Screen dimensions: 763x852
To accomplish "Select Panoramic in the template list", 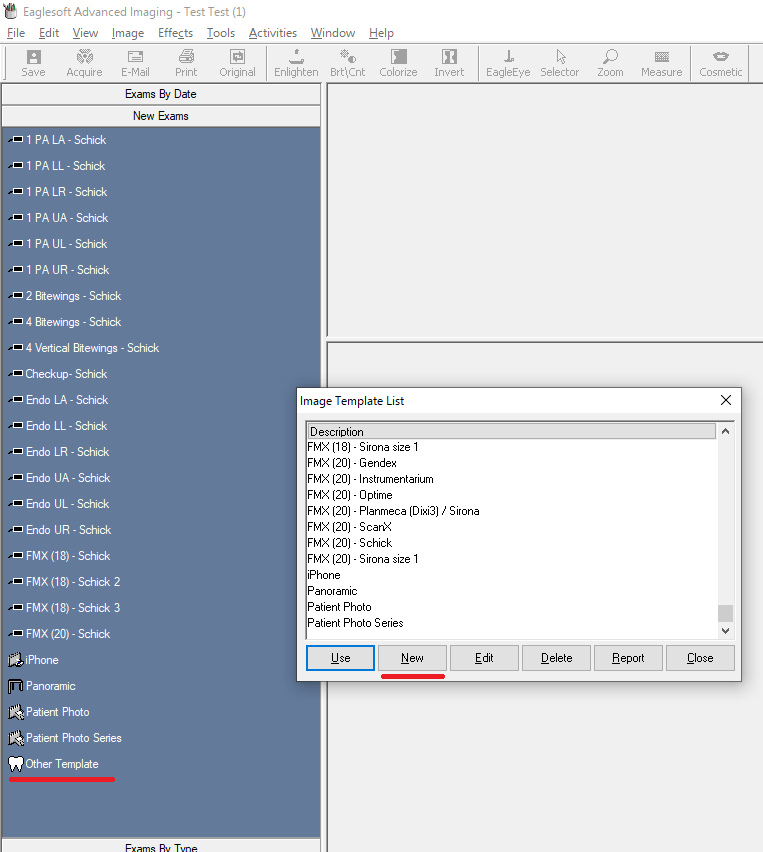I will (332, 591).
